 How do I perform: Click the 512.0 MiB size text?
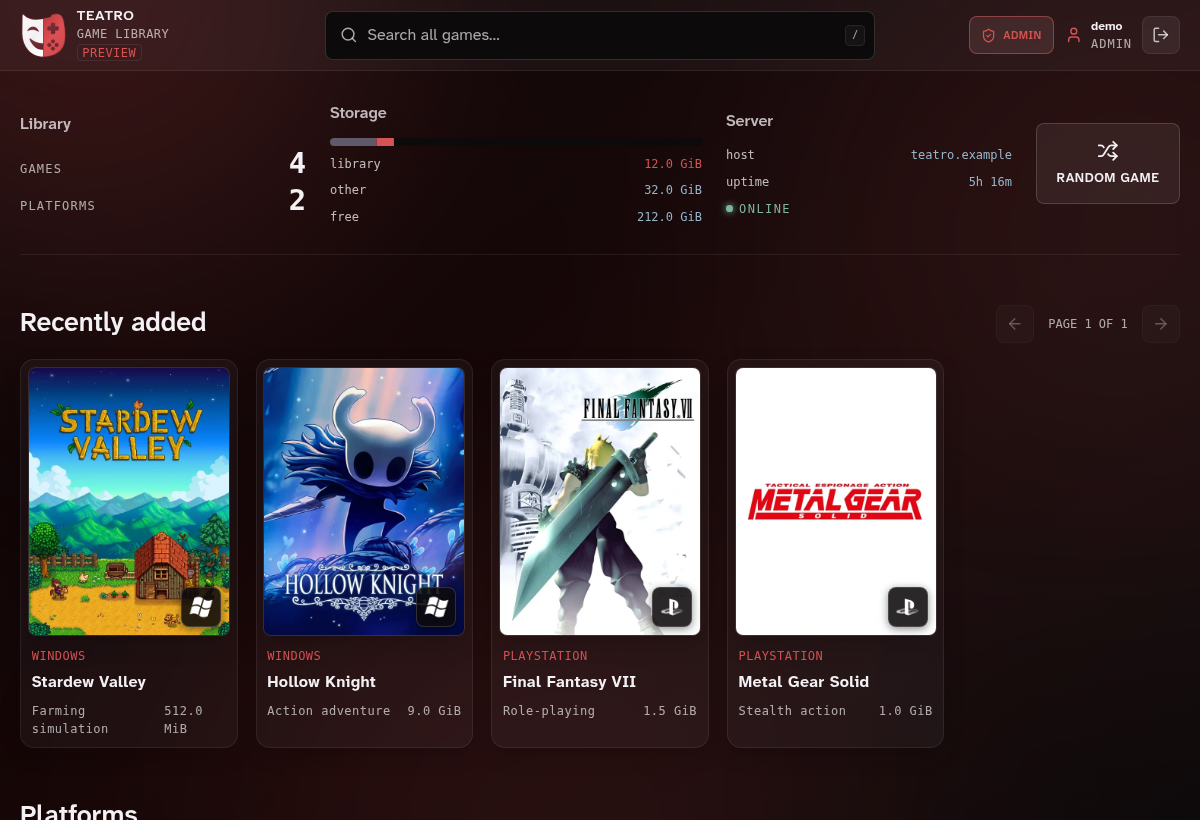184,720
